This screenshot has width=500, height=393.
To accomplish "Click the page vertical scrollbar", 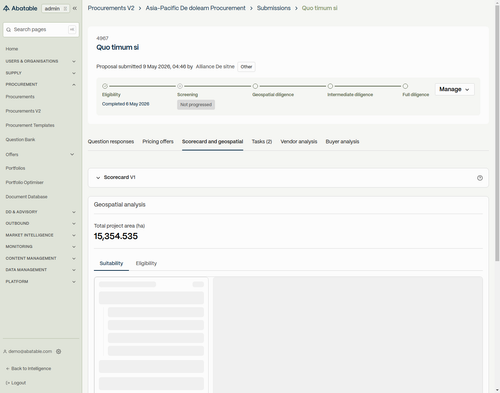I will (x=497, y=133).
